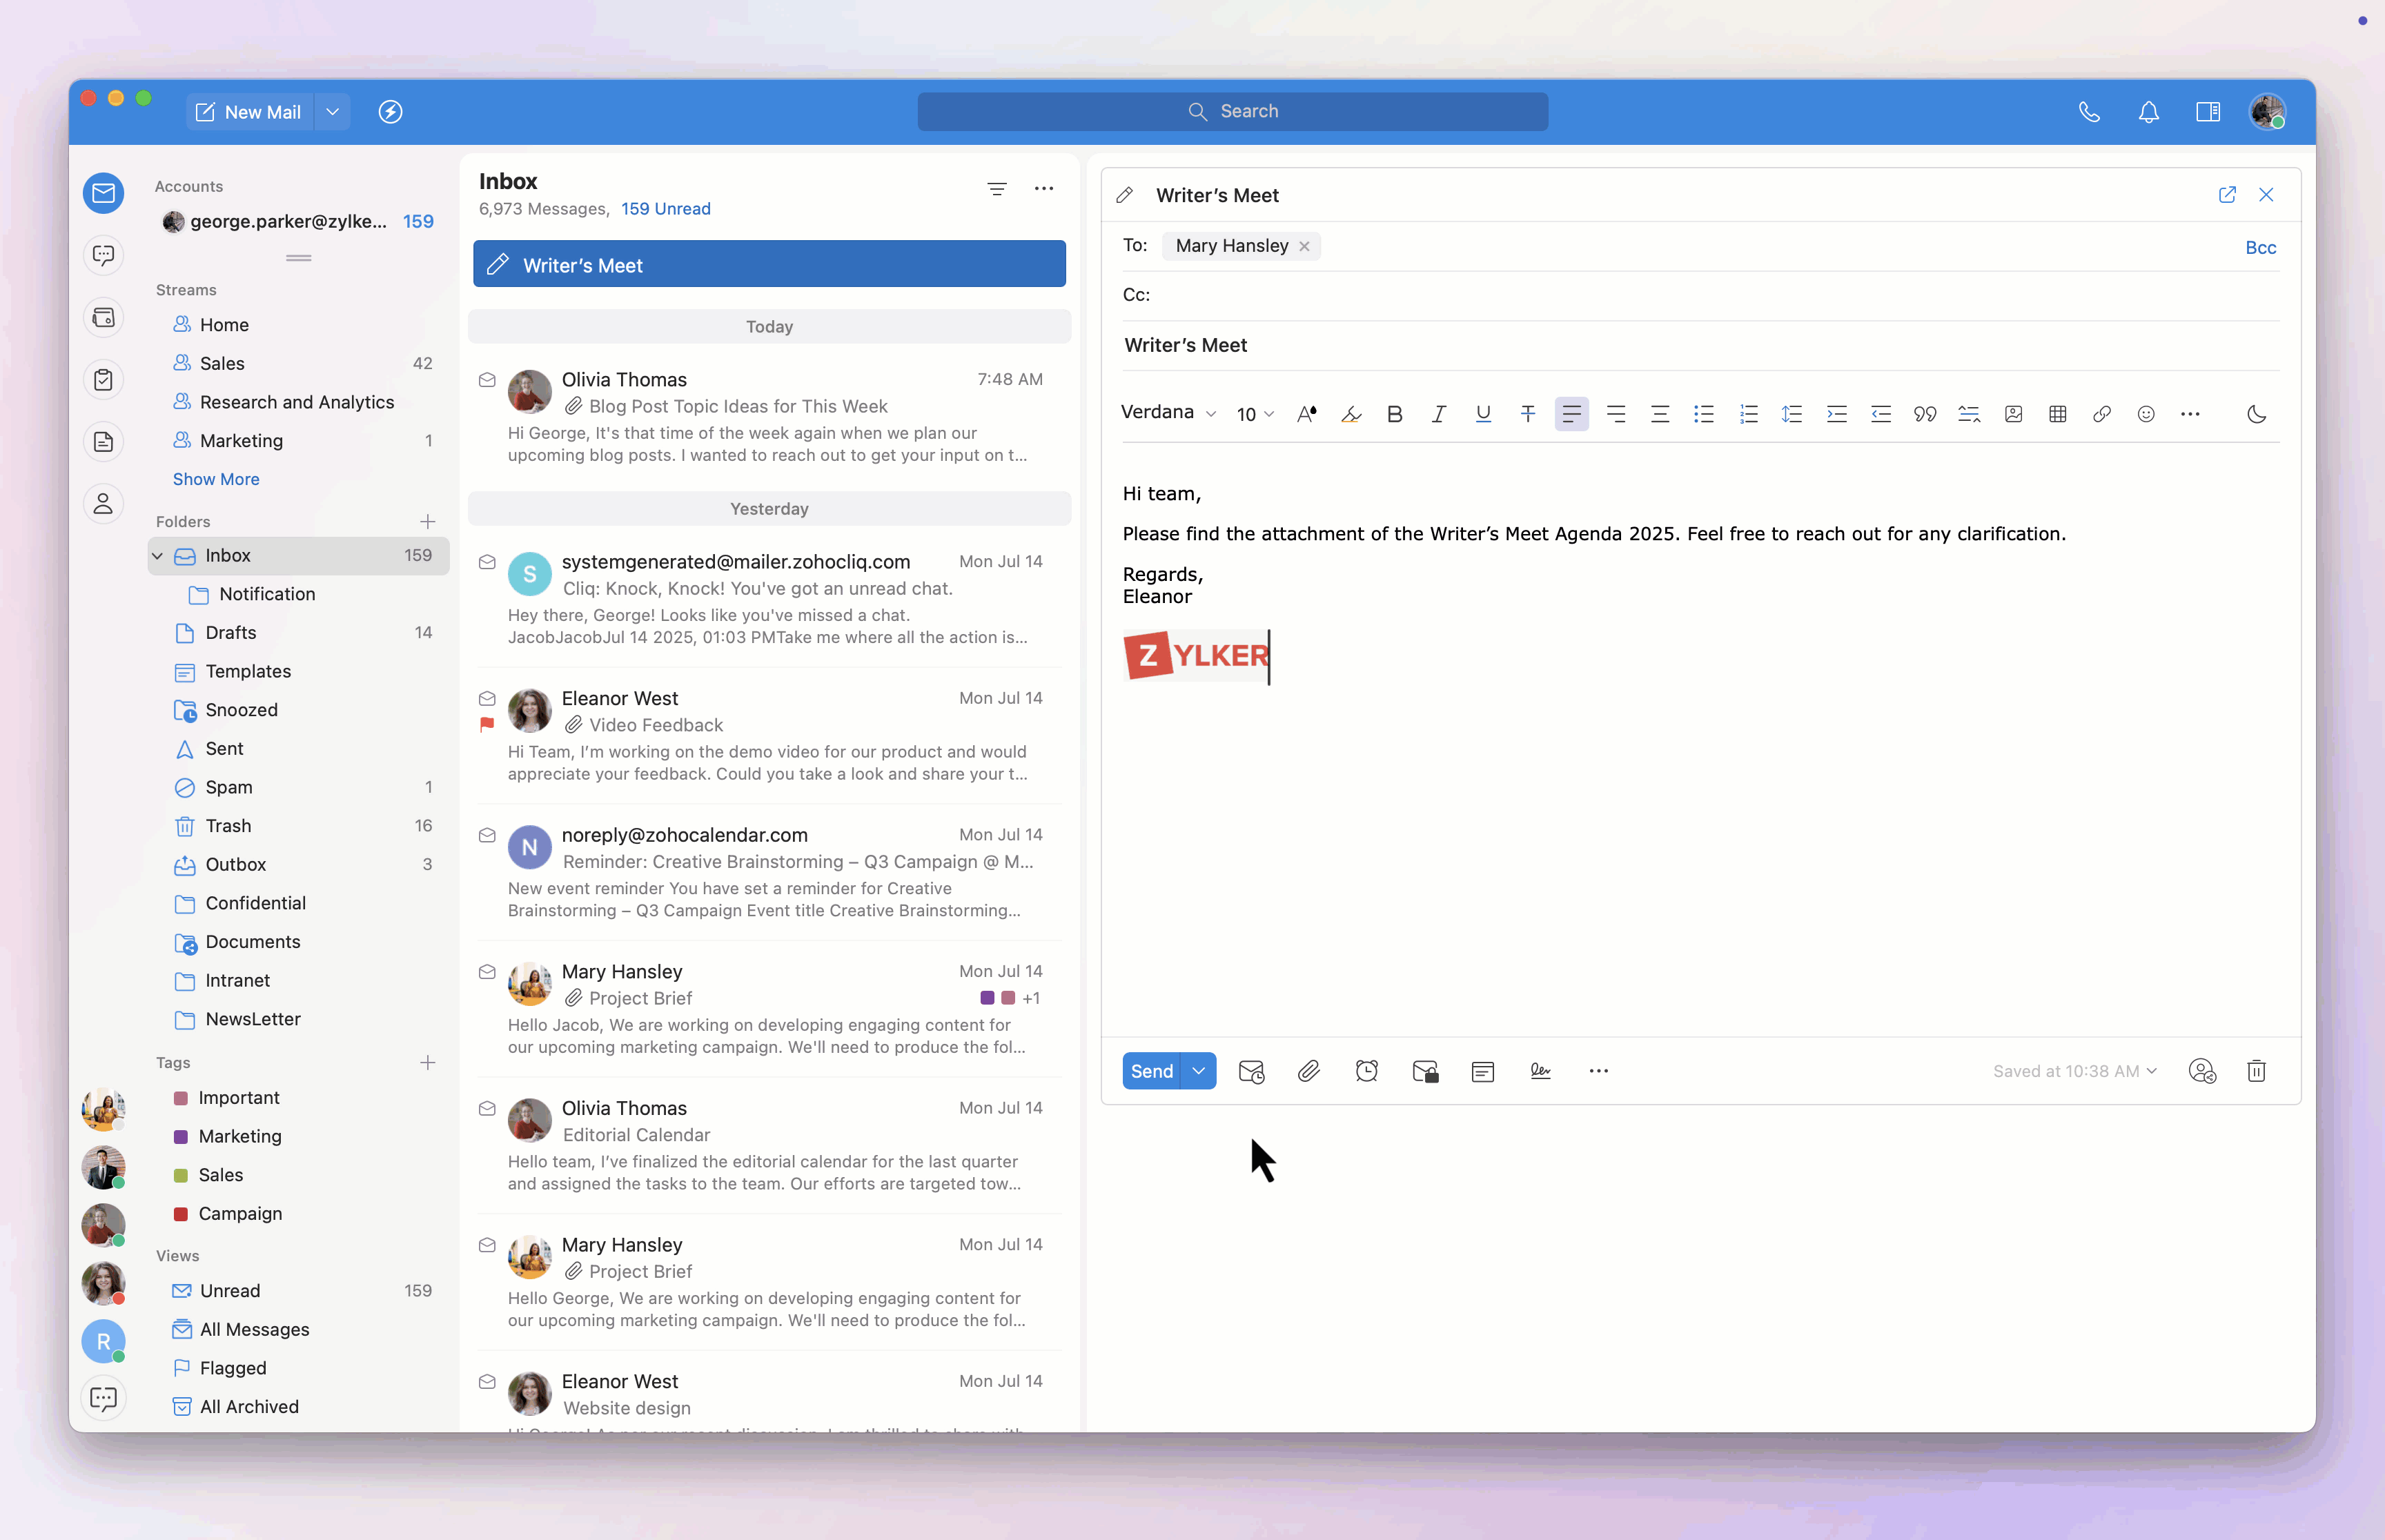
Task: Open the Verdana font family dropdown
Action: tap(1167, 413)
